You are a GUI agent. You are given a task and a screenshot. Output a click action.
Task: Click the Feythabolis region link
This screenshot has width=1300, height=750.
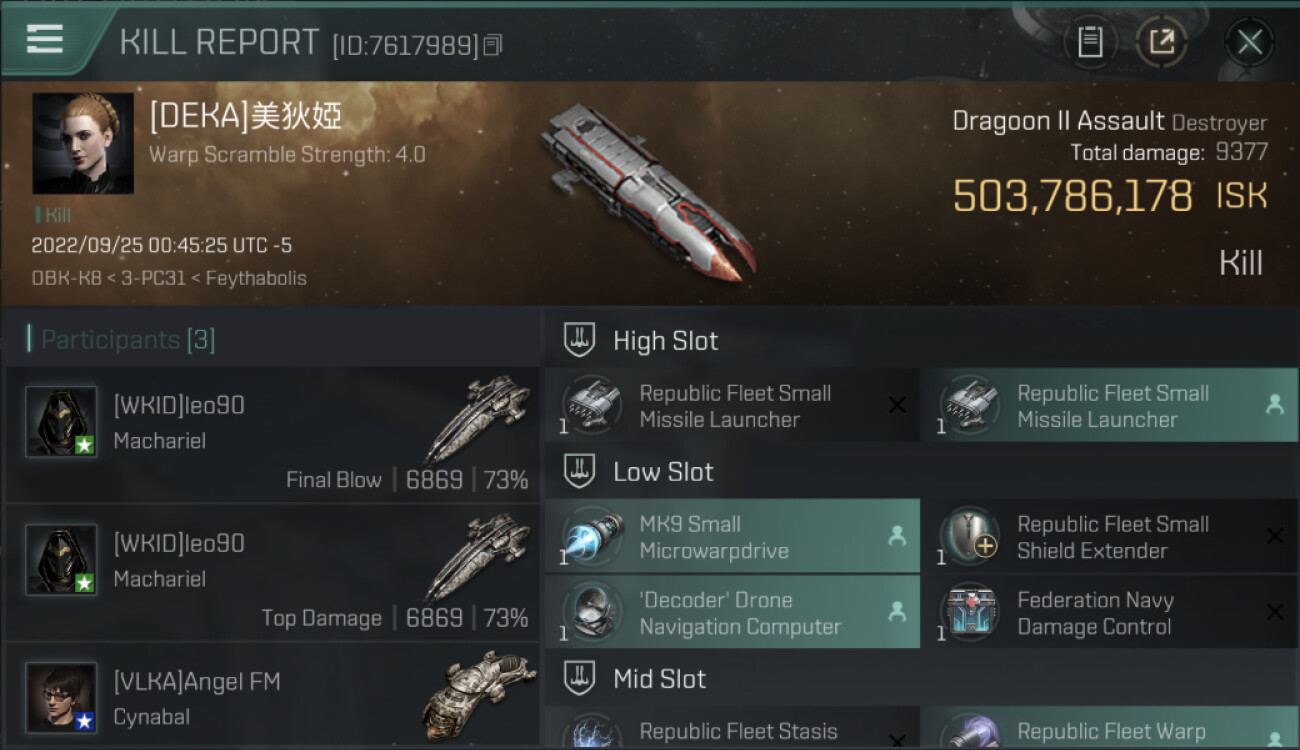pos(256,278)
